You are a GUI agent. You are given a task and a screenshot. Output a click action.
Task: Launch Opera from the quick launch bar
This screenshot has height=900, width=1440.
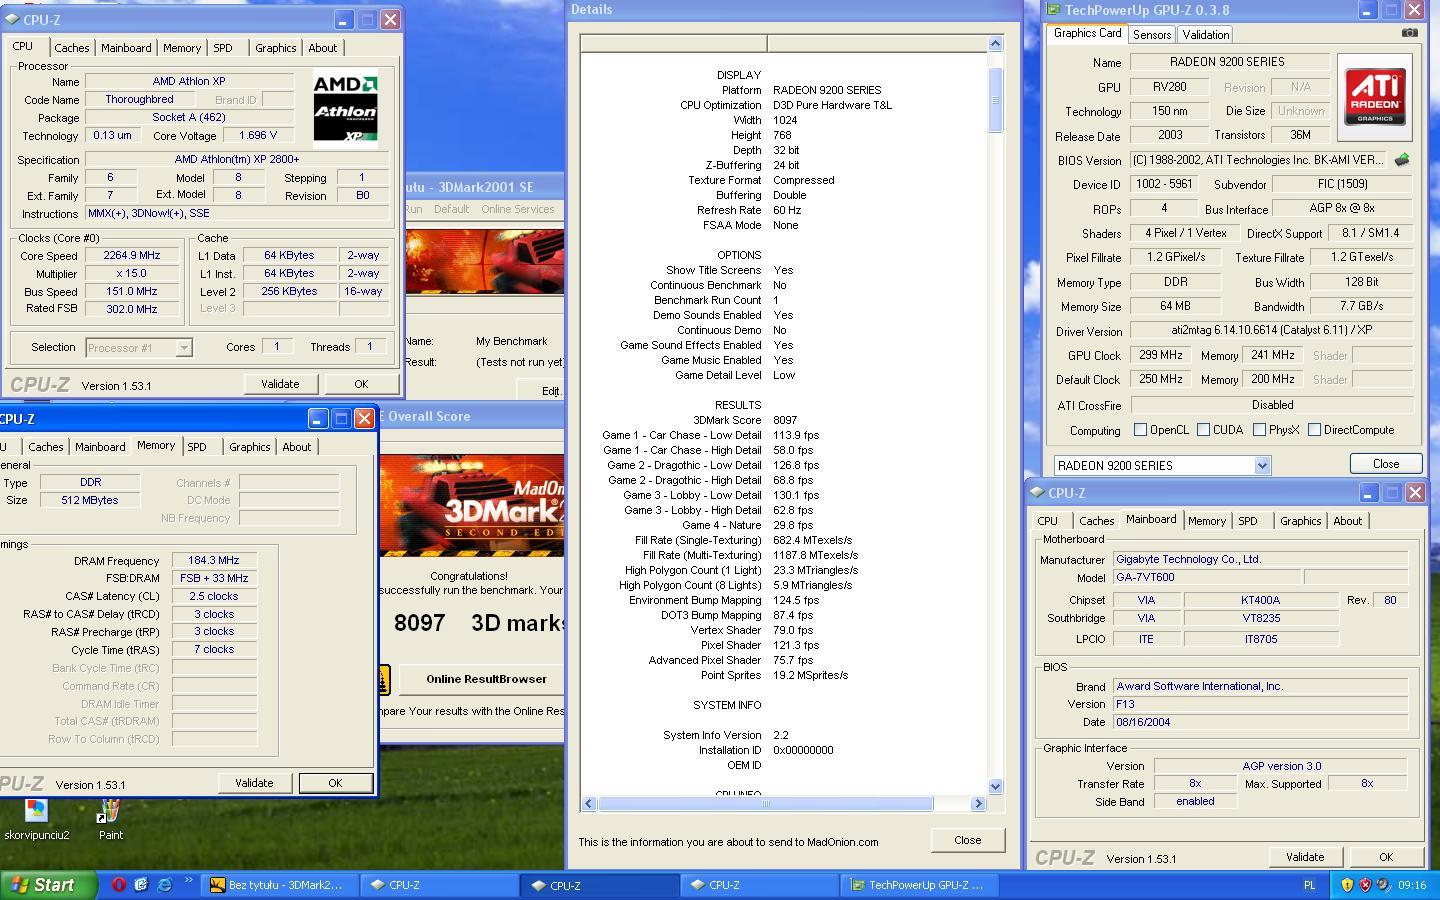(x=118, y=885)
